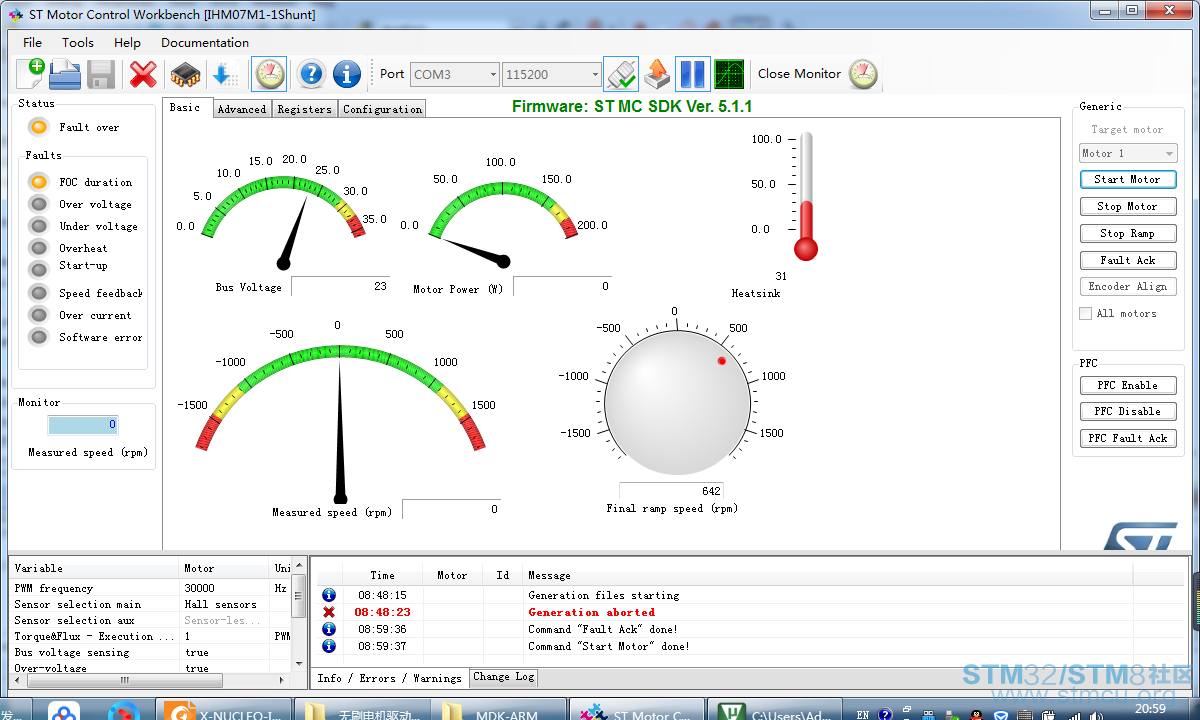Tick the All motors checkbox
Screen dimensions: 1200x720
1085,313
